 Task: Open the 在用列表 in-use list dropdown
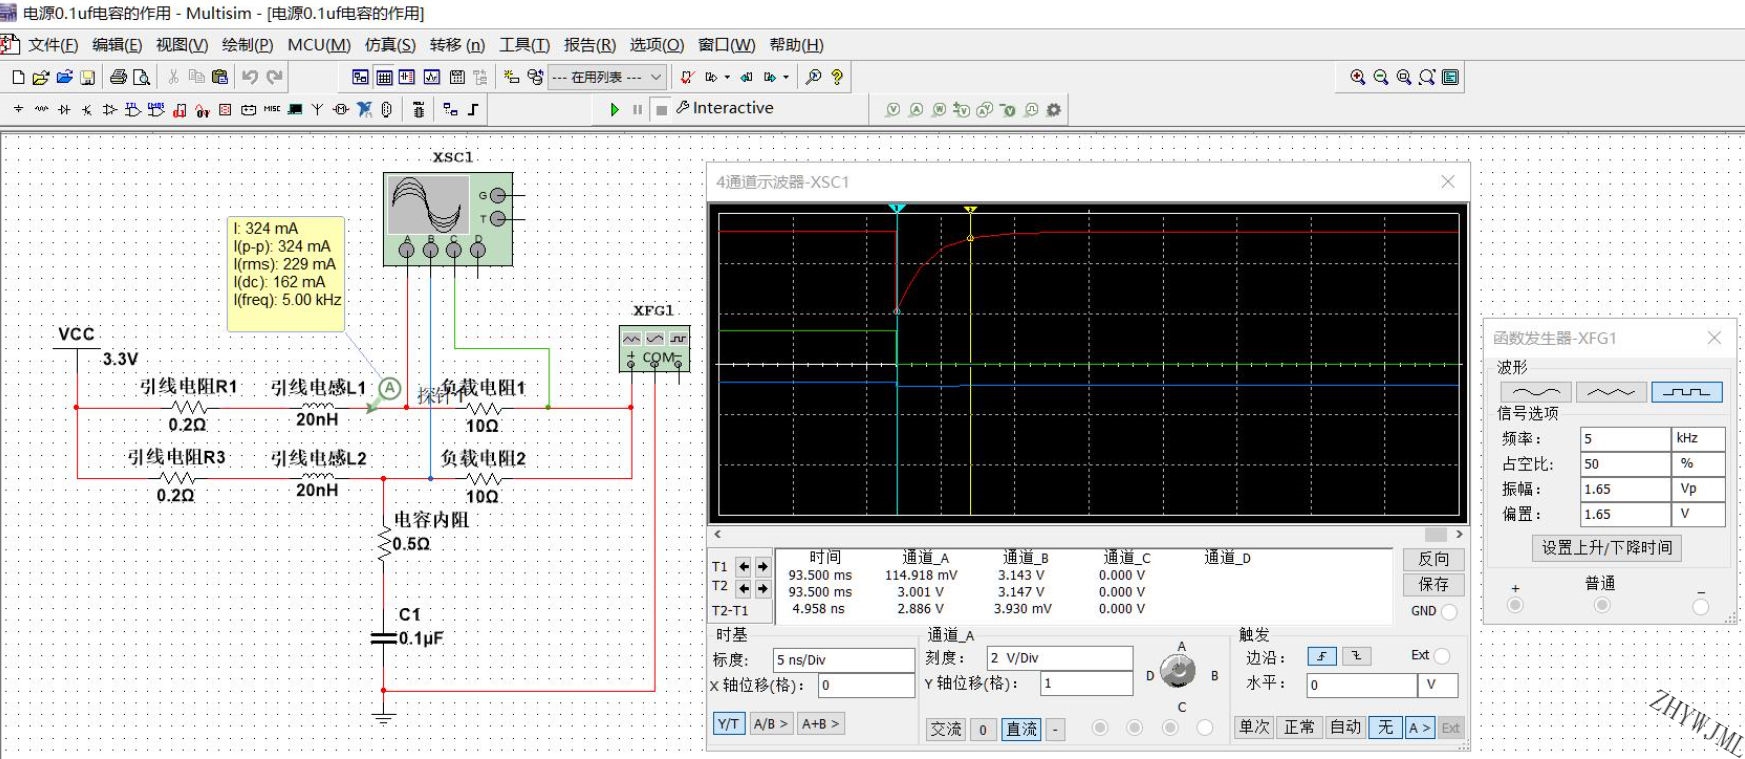[x=607, y=77]
